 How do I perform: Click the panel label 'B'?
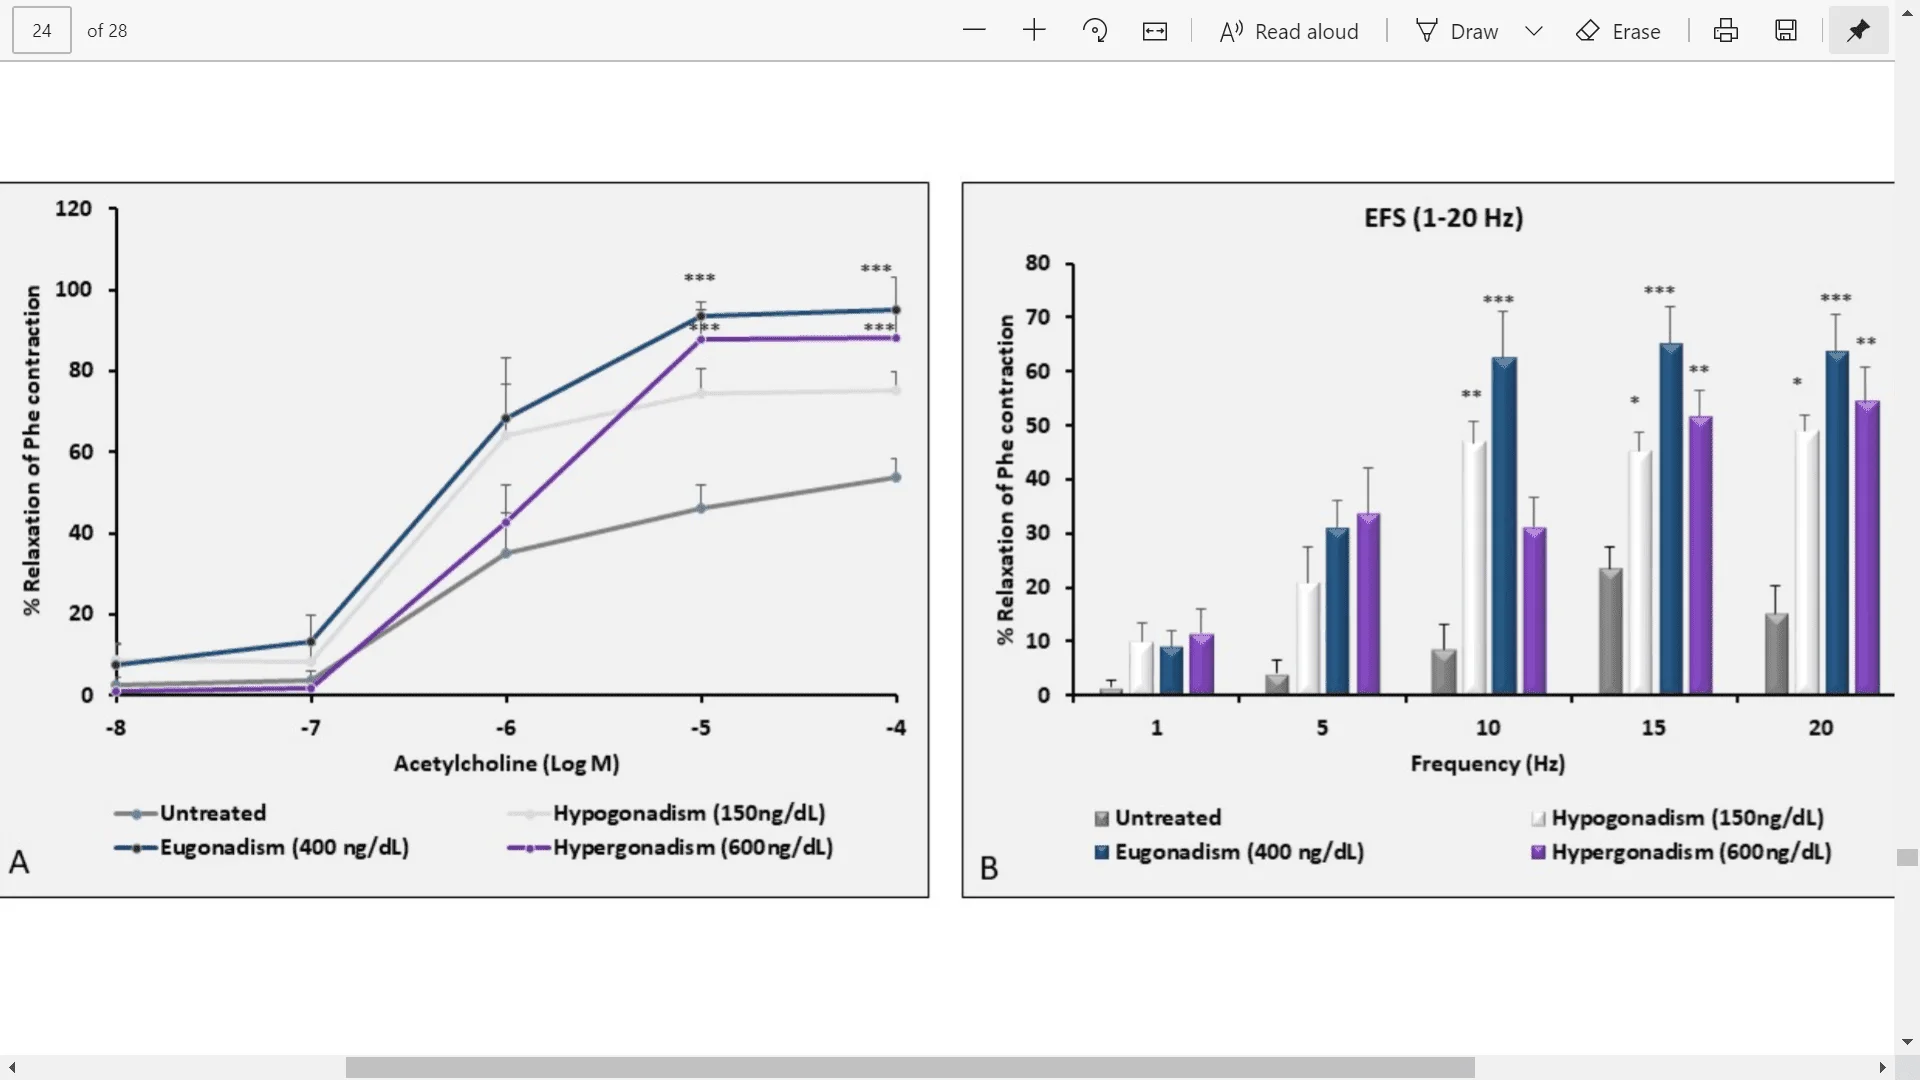pyautogui.click(x=989, y=868)
